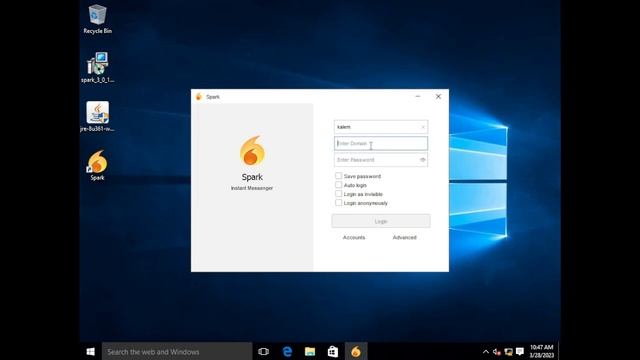Open the Accounts link
The width and height of the screenshot is (640, 360).
click(354, 238)
